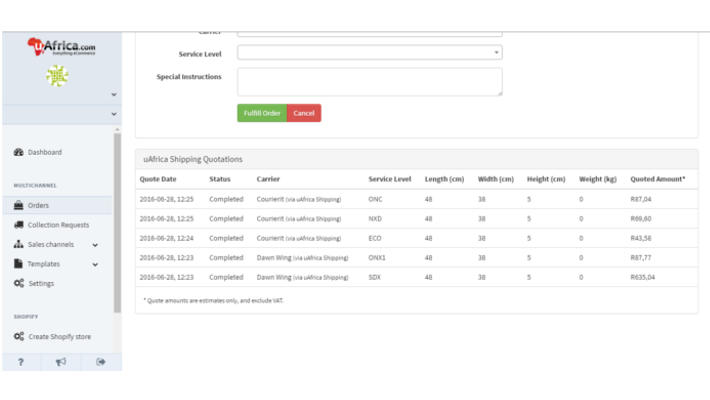This screenshot has width=710, height=400.
Task: Click the uAfrica.com logo
Action: pos(62,46)
